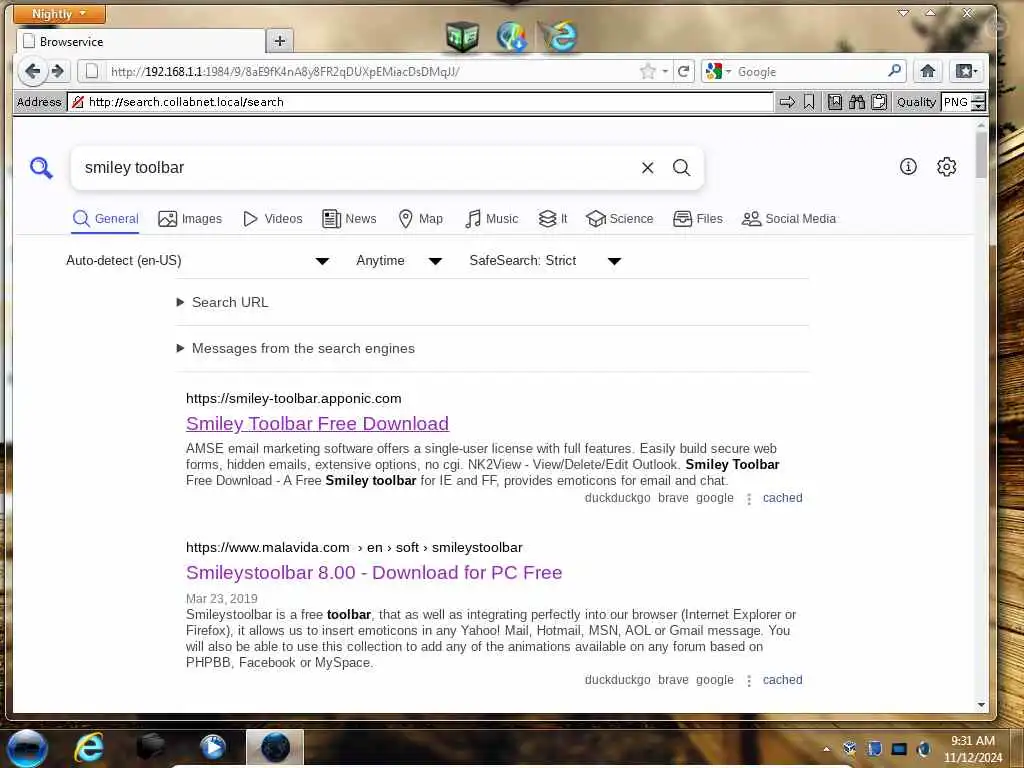Switch to the News tab
Screen dimensions: 1024x768
pos(349,219)
